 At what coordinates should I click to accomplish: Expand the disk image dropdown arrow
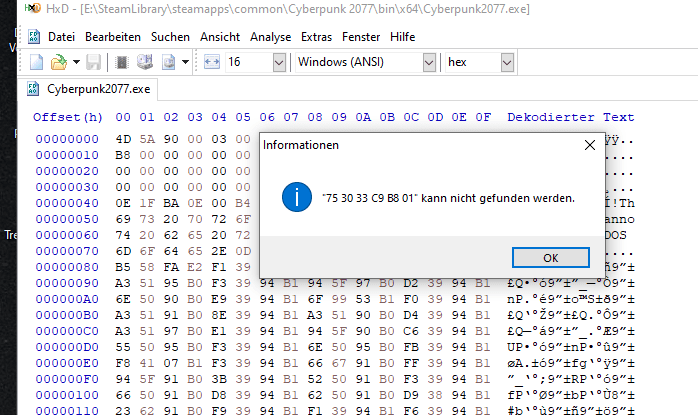pos(185,62)
